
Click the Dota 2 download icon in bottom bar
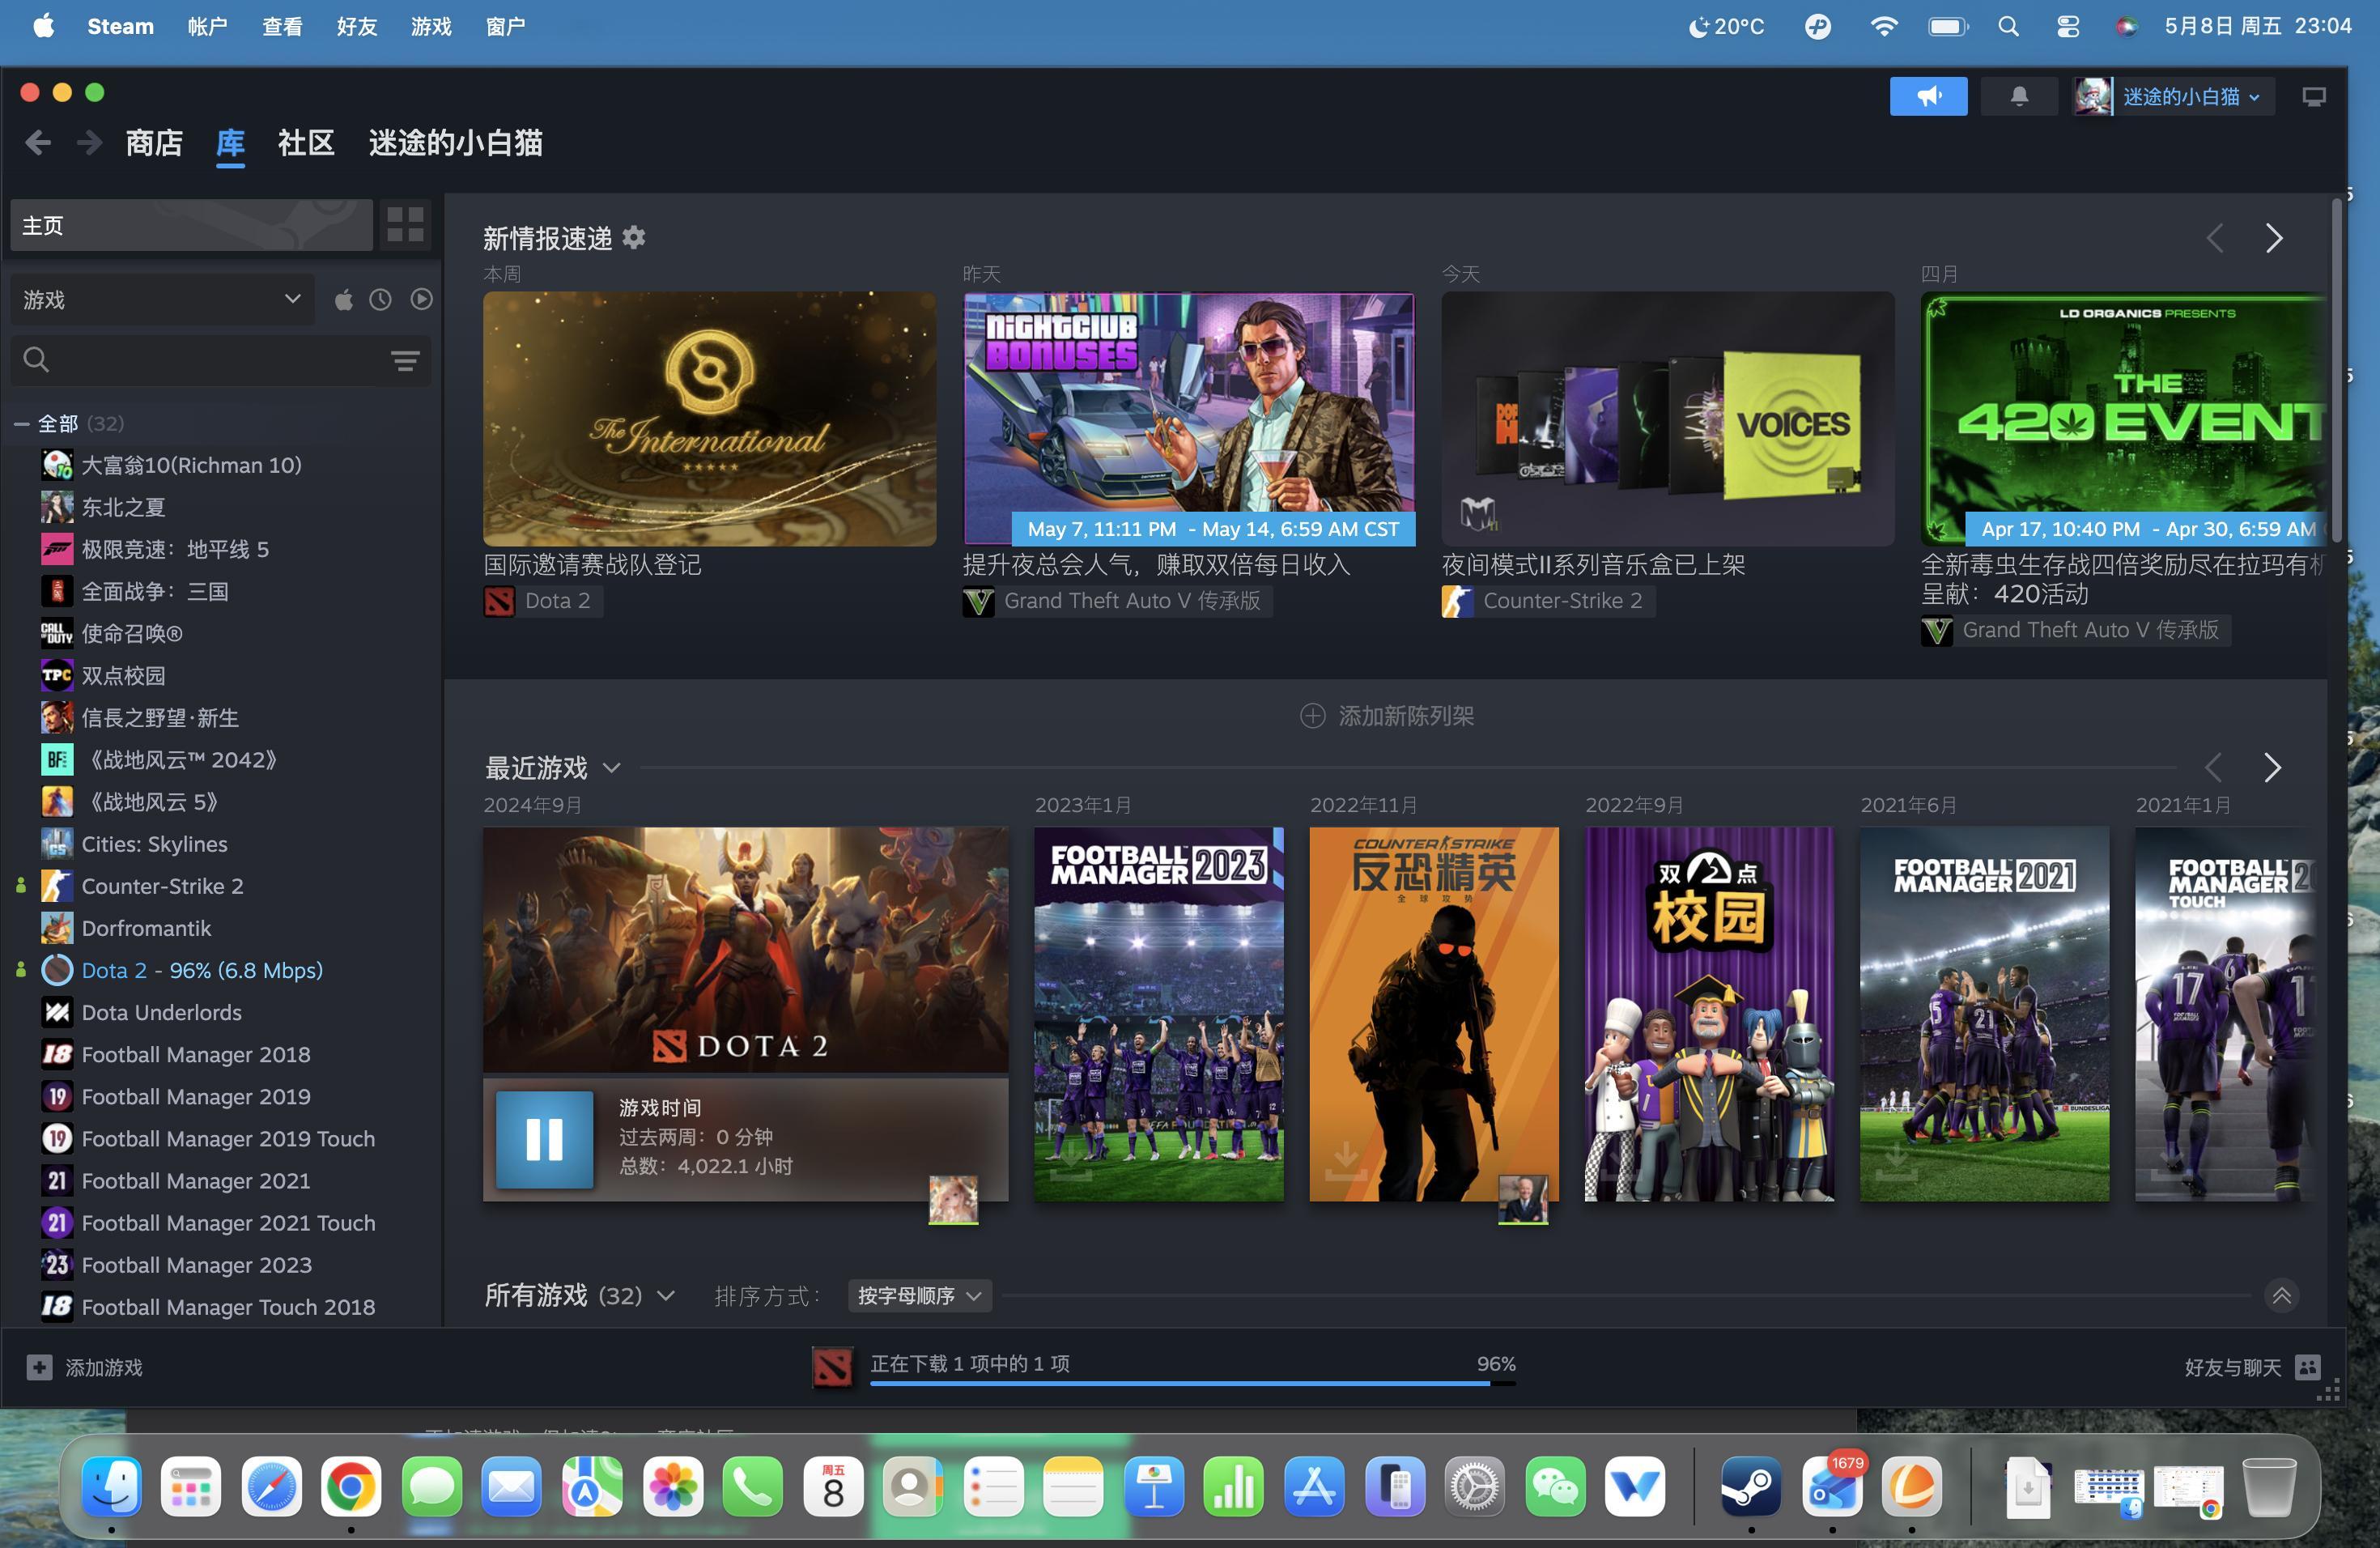832,1367
